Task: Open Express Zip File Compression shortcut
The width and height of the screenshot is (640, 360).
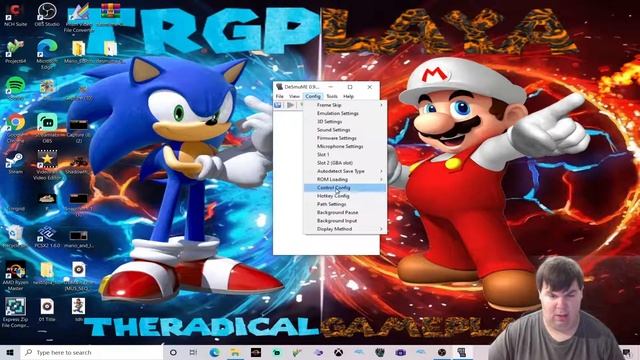Action: point(16,312)
